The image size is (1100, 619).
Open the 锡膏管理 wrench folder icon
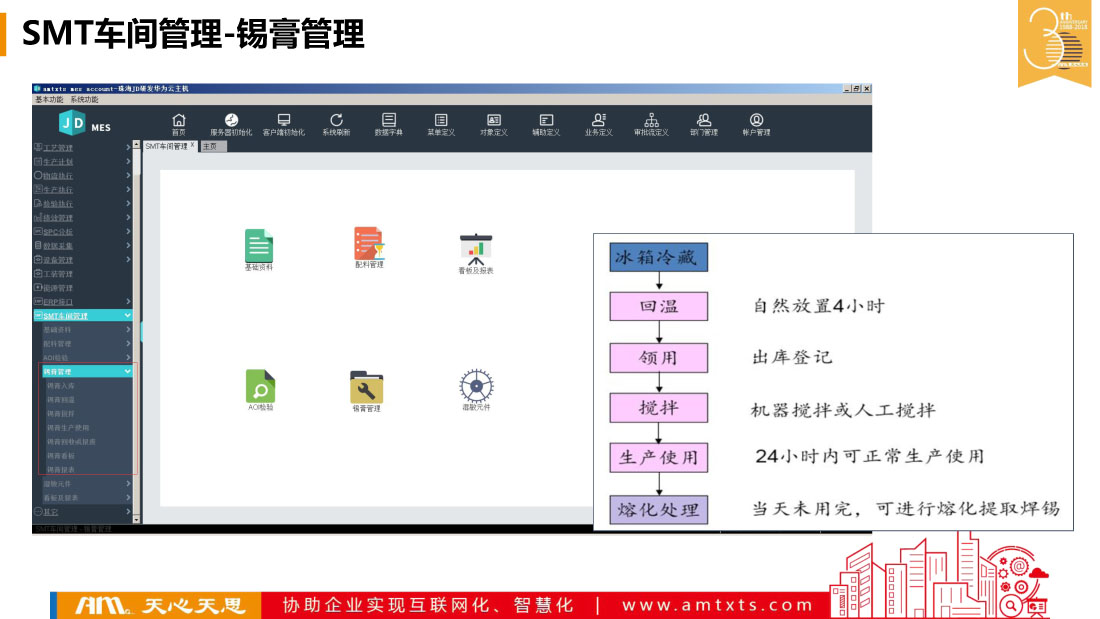366,387
